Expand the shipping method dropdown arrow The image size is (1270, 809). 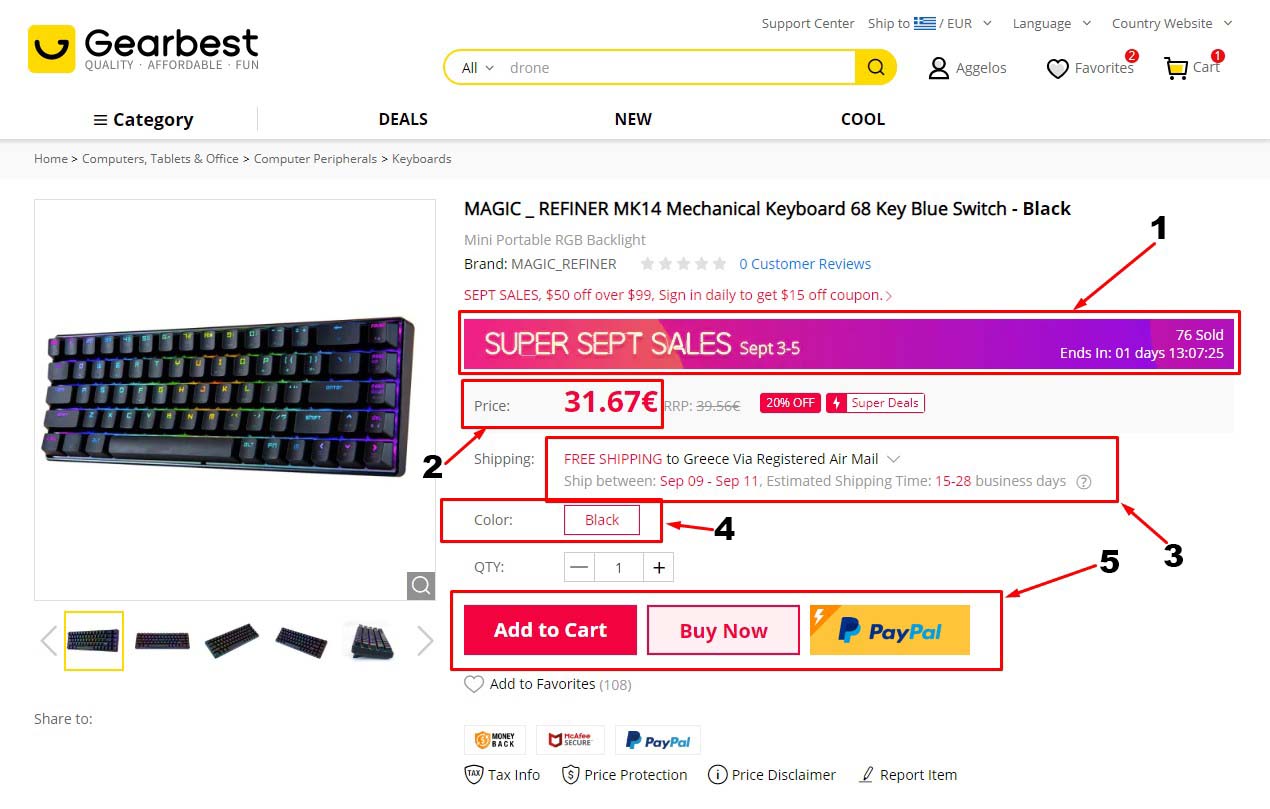tap(894, 459)
